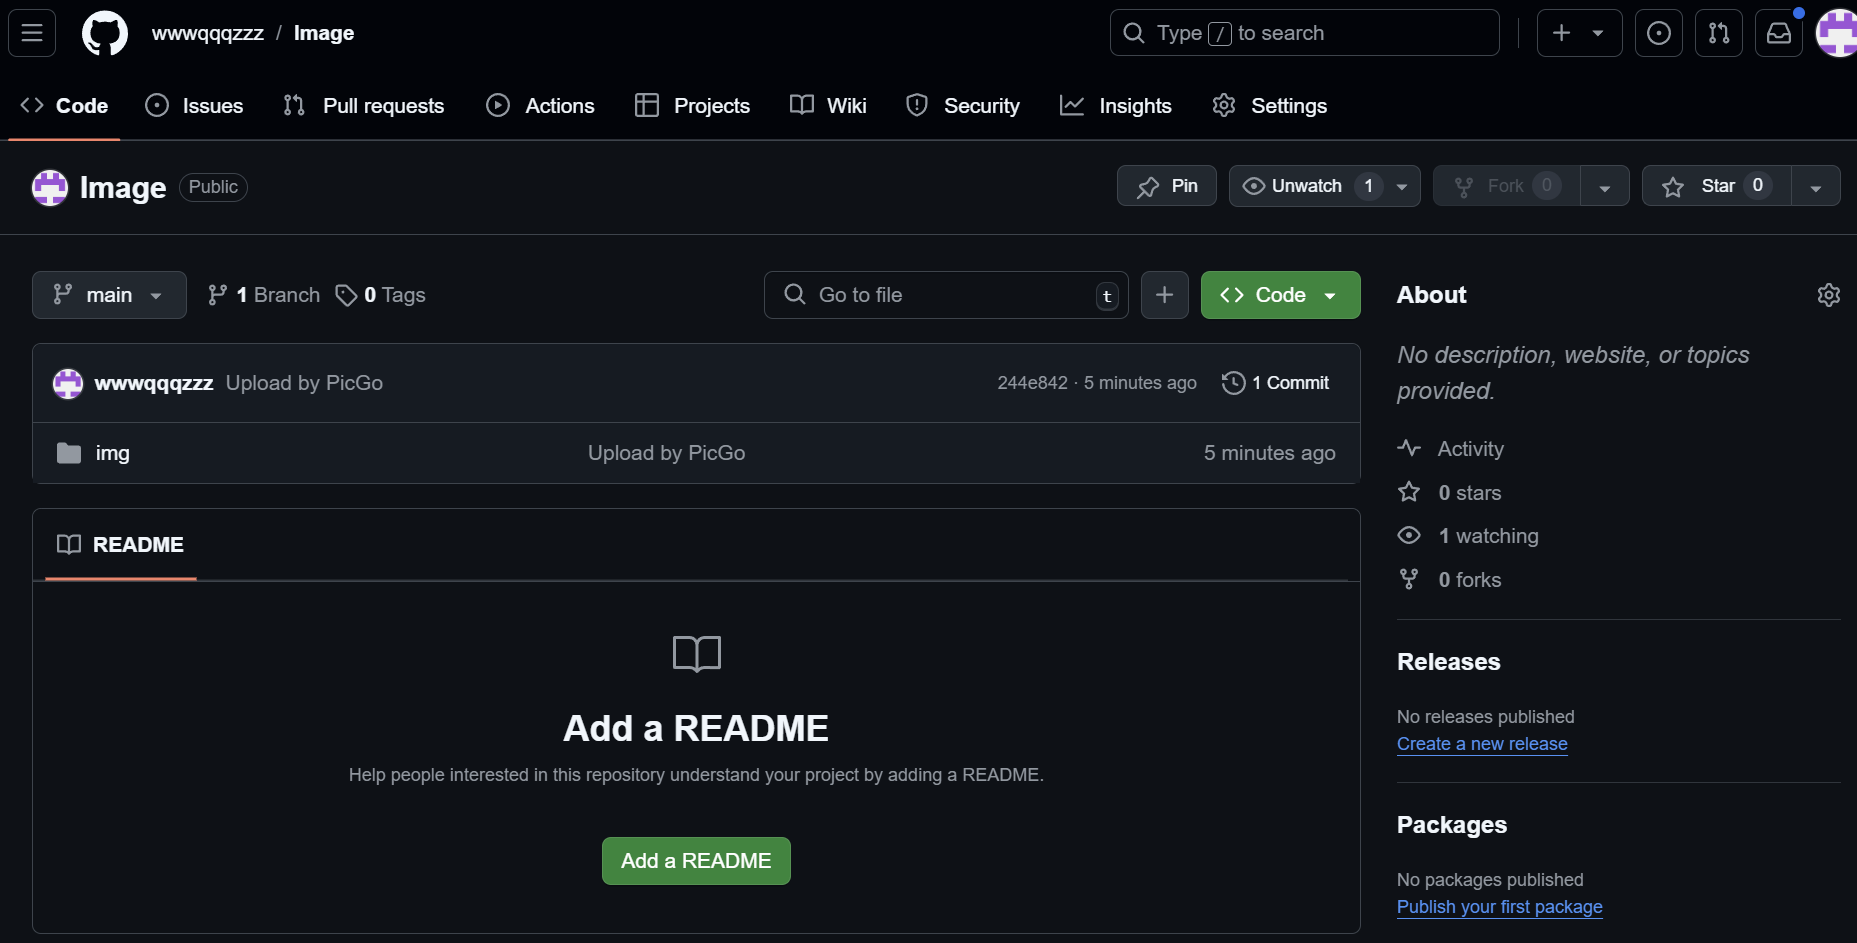Screen dimensions: 1857x943
Task: Click the repository avatar beside Image title
Action: [x=50, y=187]
